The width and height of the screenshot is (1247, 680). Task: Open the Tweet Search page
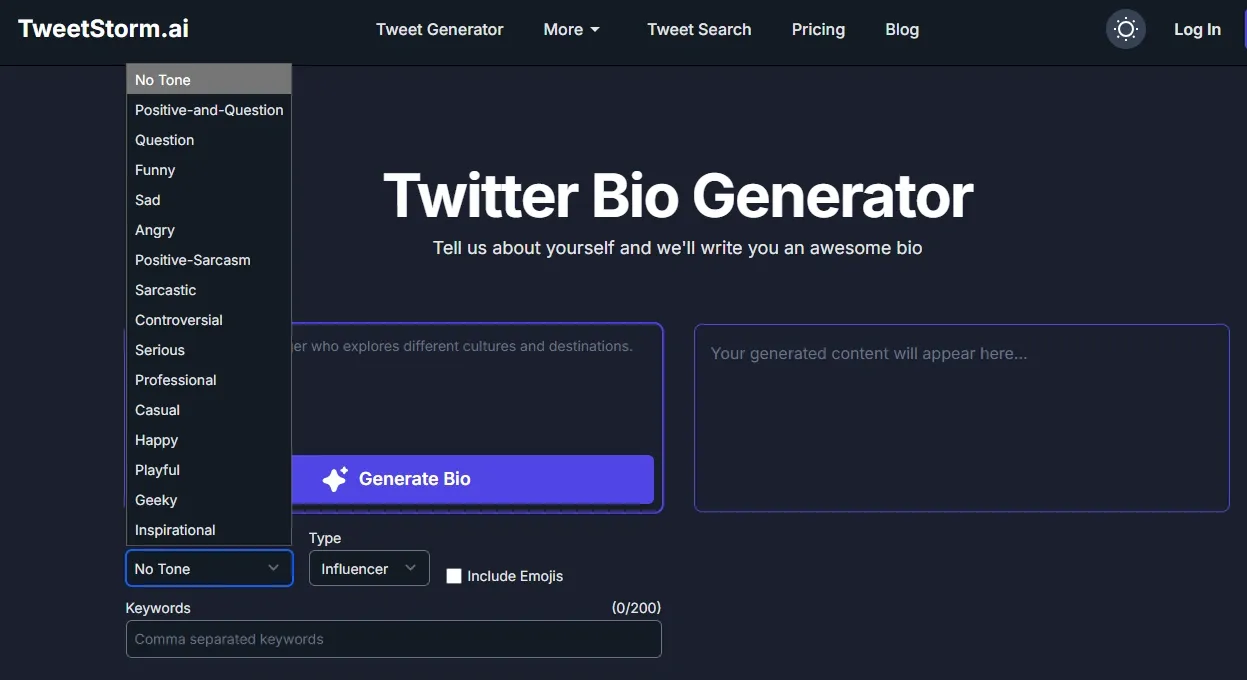point(699,29)
